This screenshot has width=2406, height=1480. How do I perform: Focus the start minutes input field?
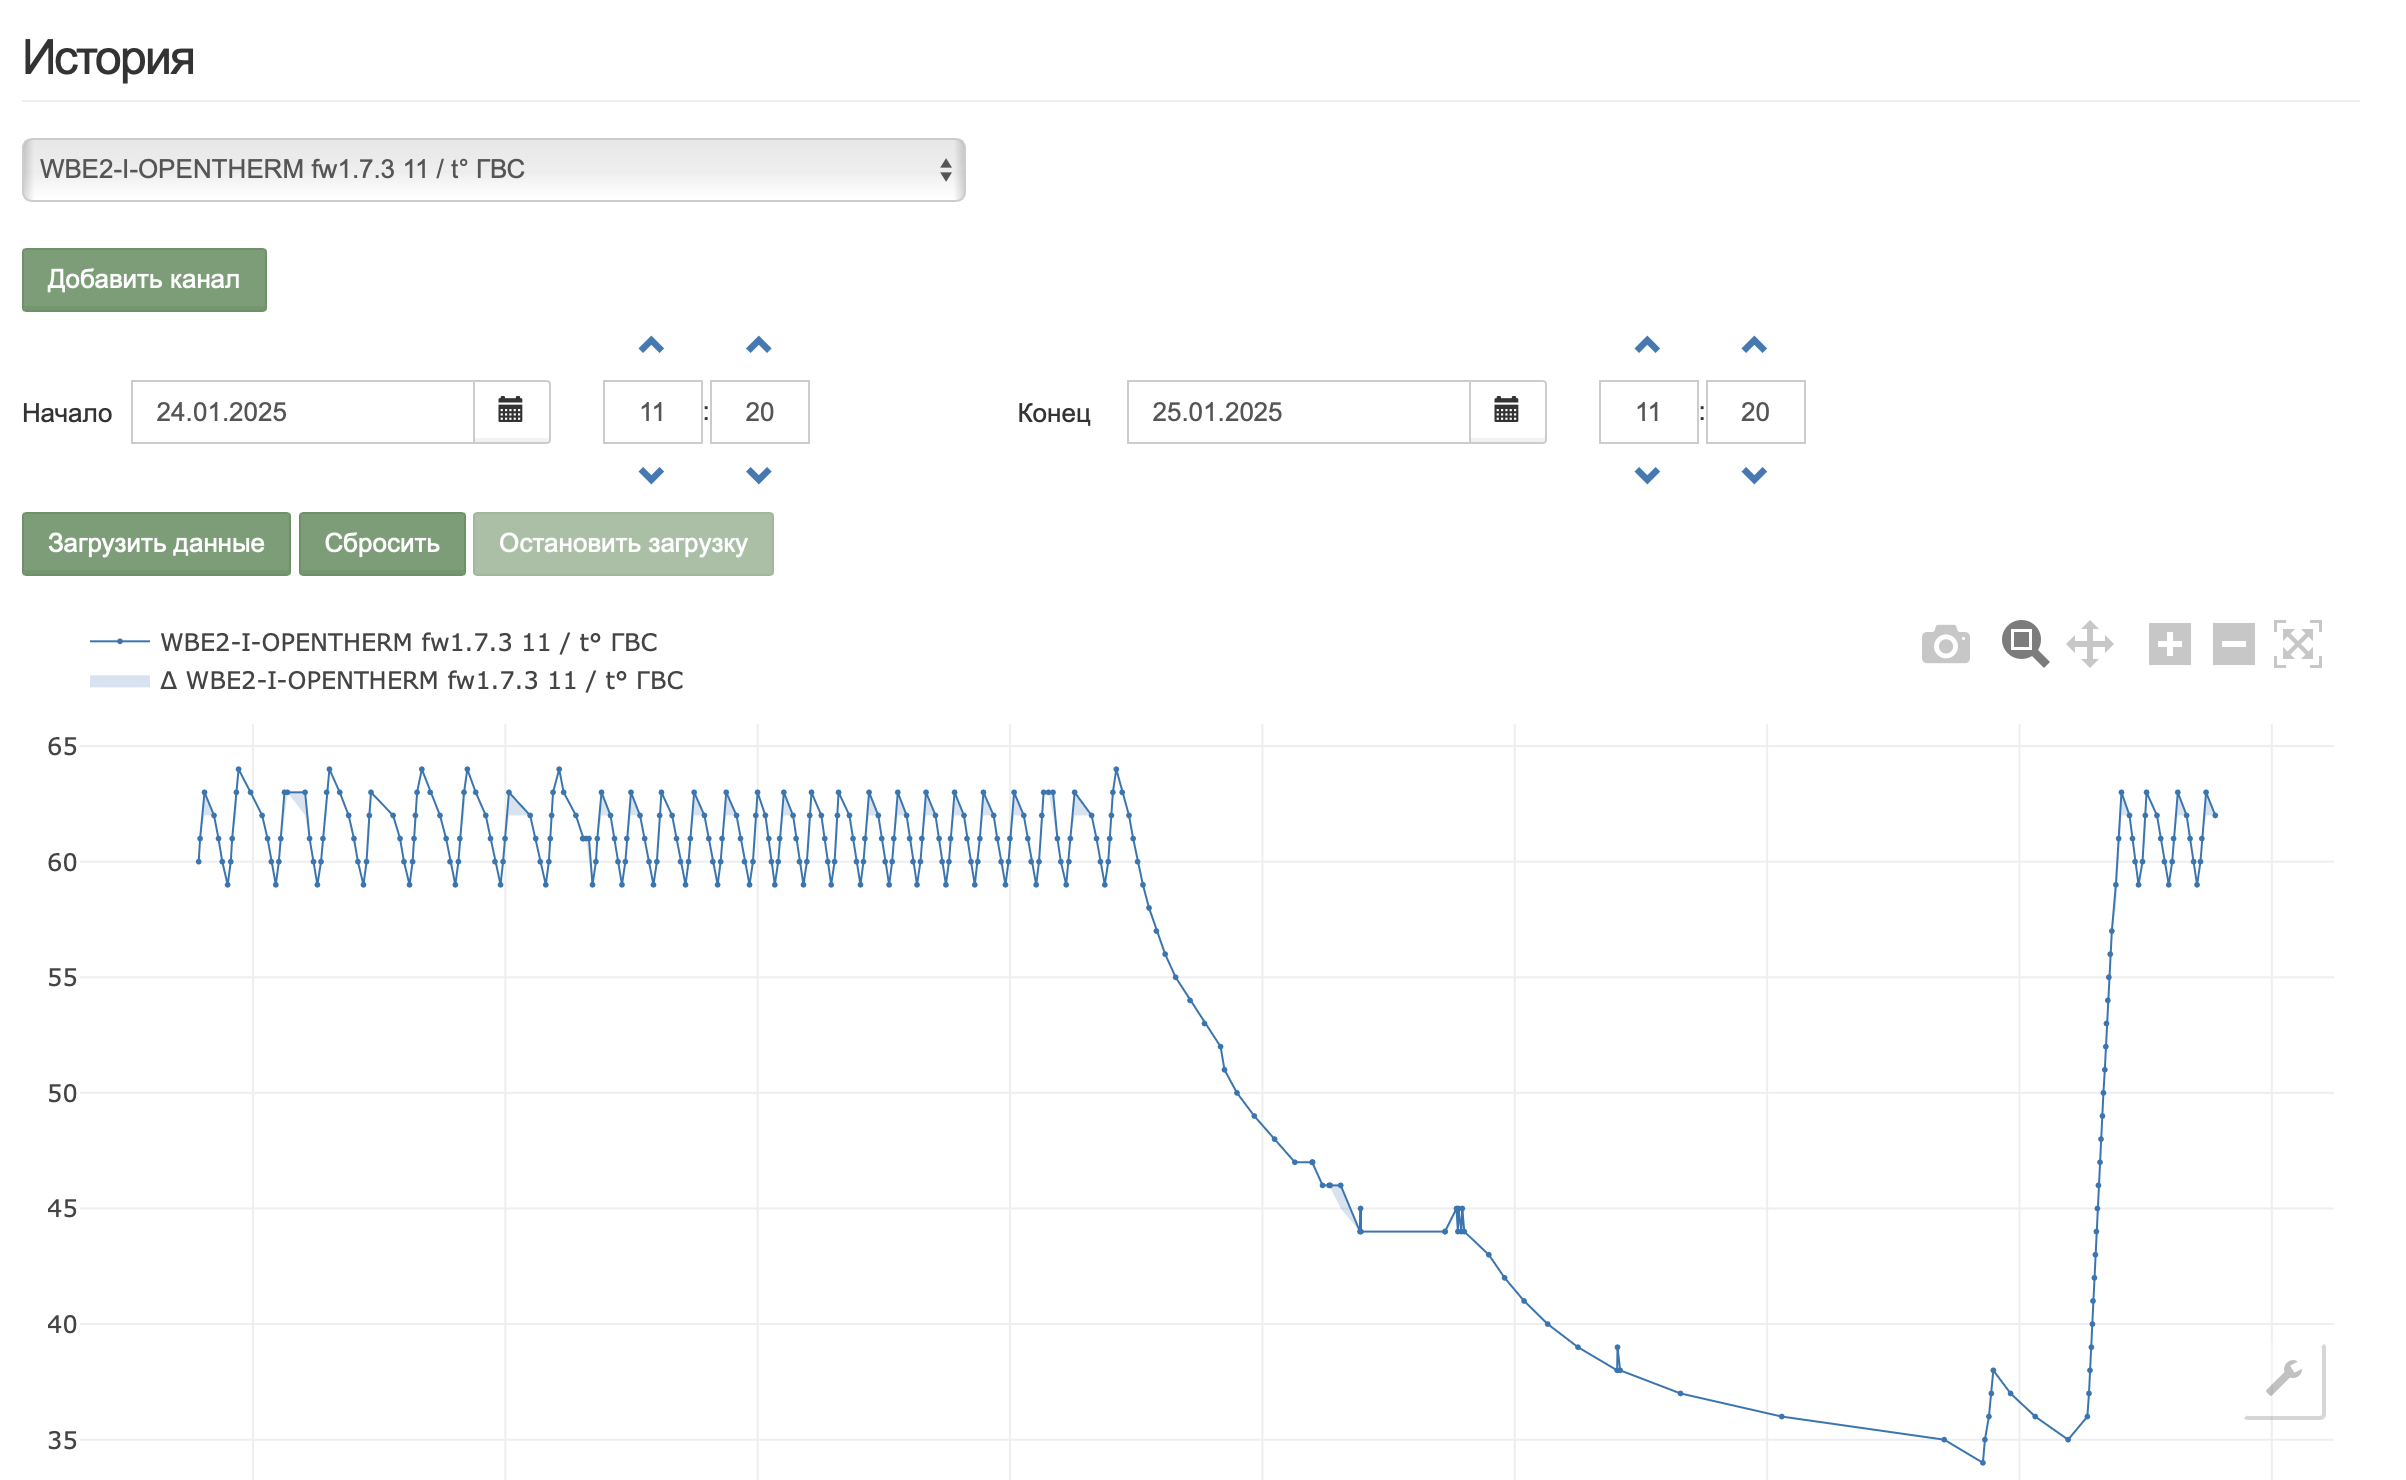760,411
